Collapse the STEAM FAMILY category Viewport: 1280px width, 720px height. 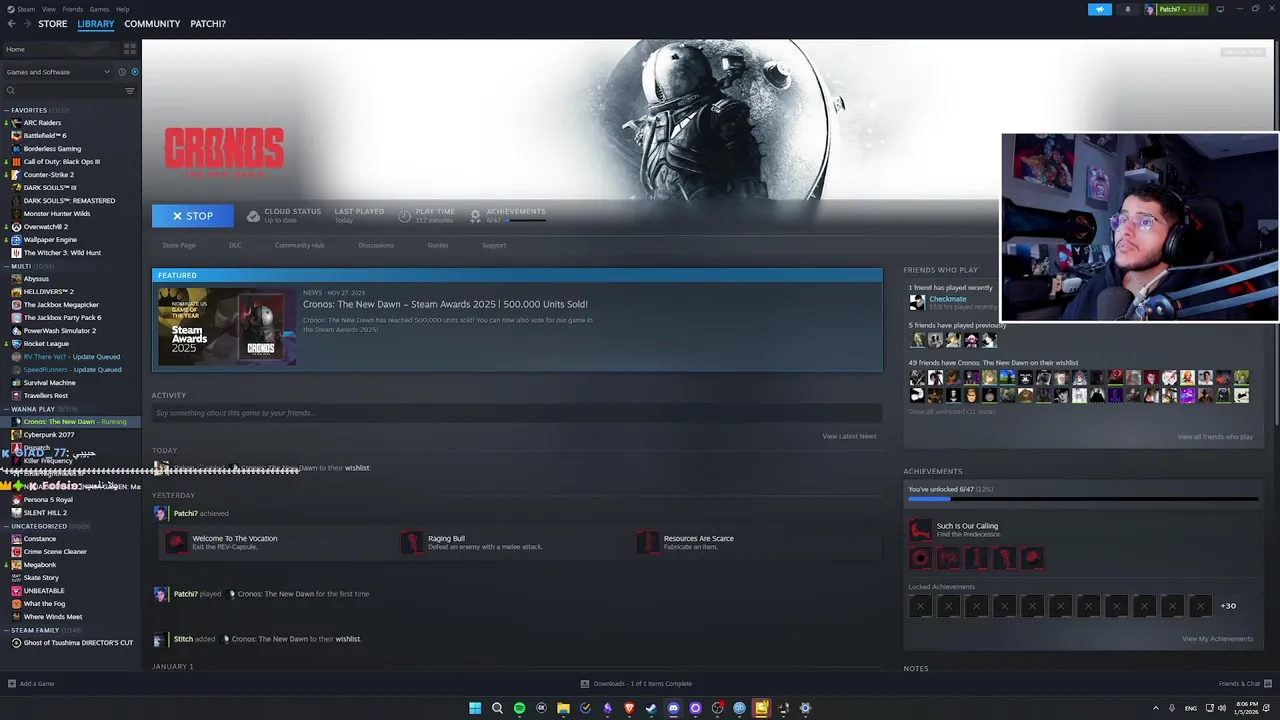click(x=6, y=630)
